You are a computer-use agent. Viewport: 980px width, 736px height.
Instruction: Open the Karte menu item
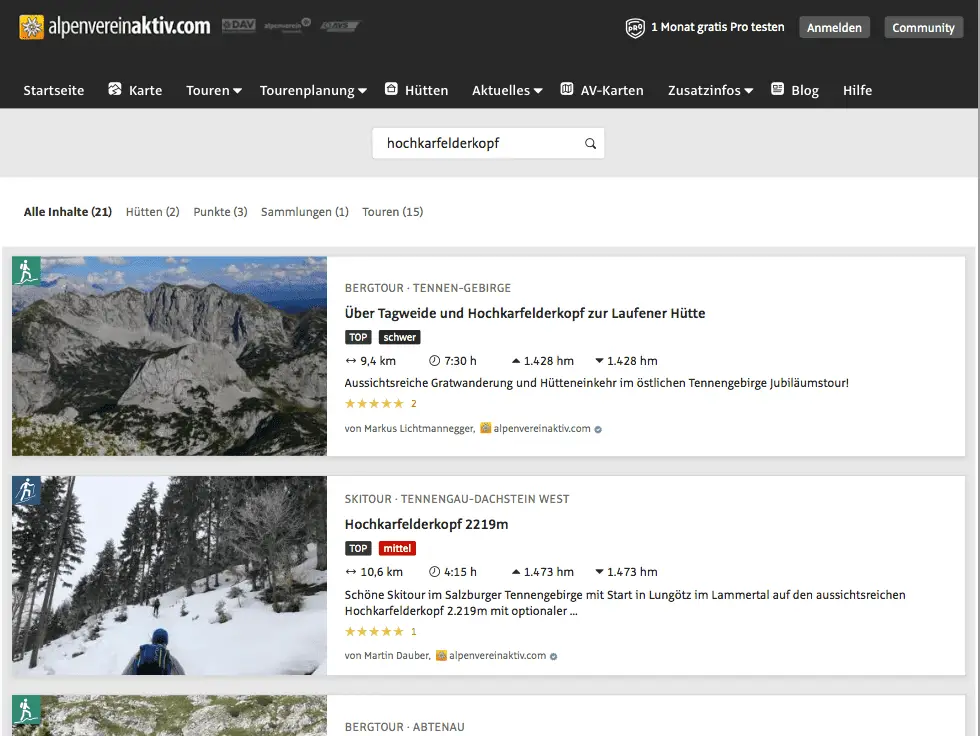click(145, 91)
